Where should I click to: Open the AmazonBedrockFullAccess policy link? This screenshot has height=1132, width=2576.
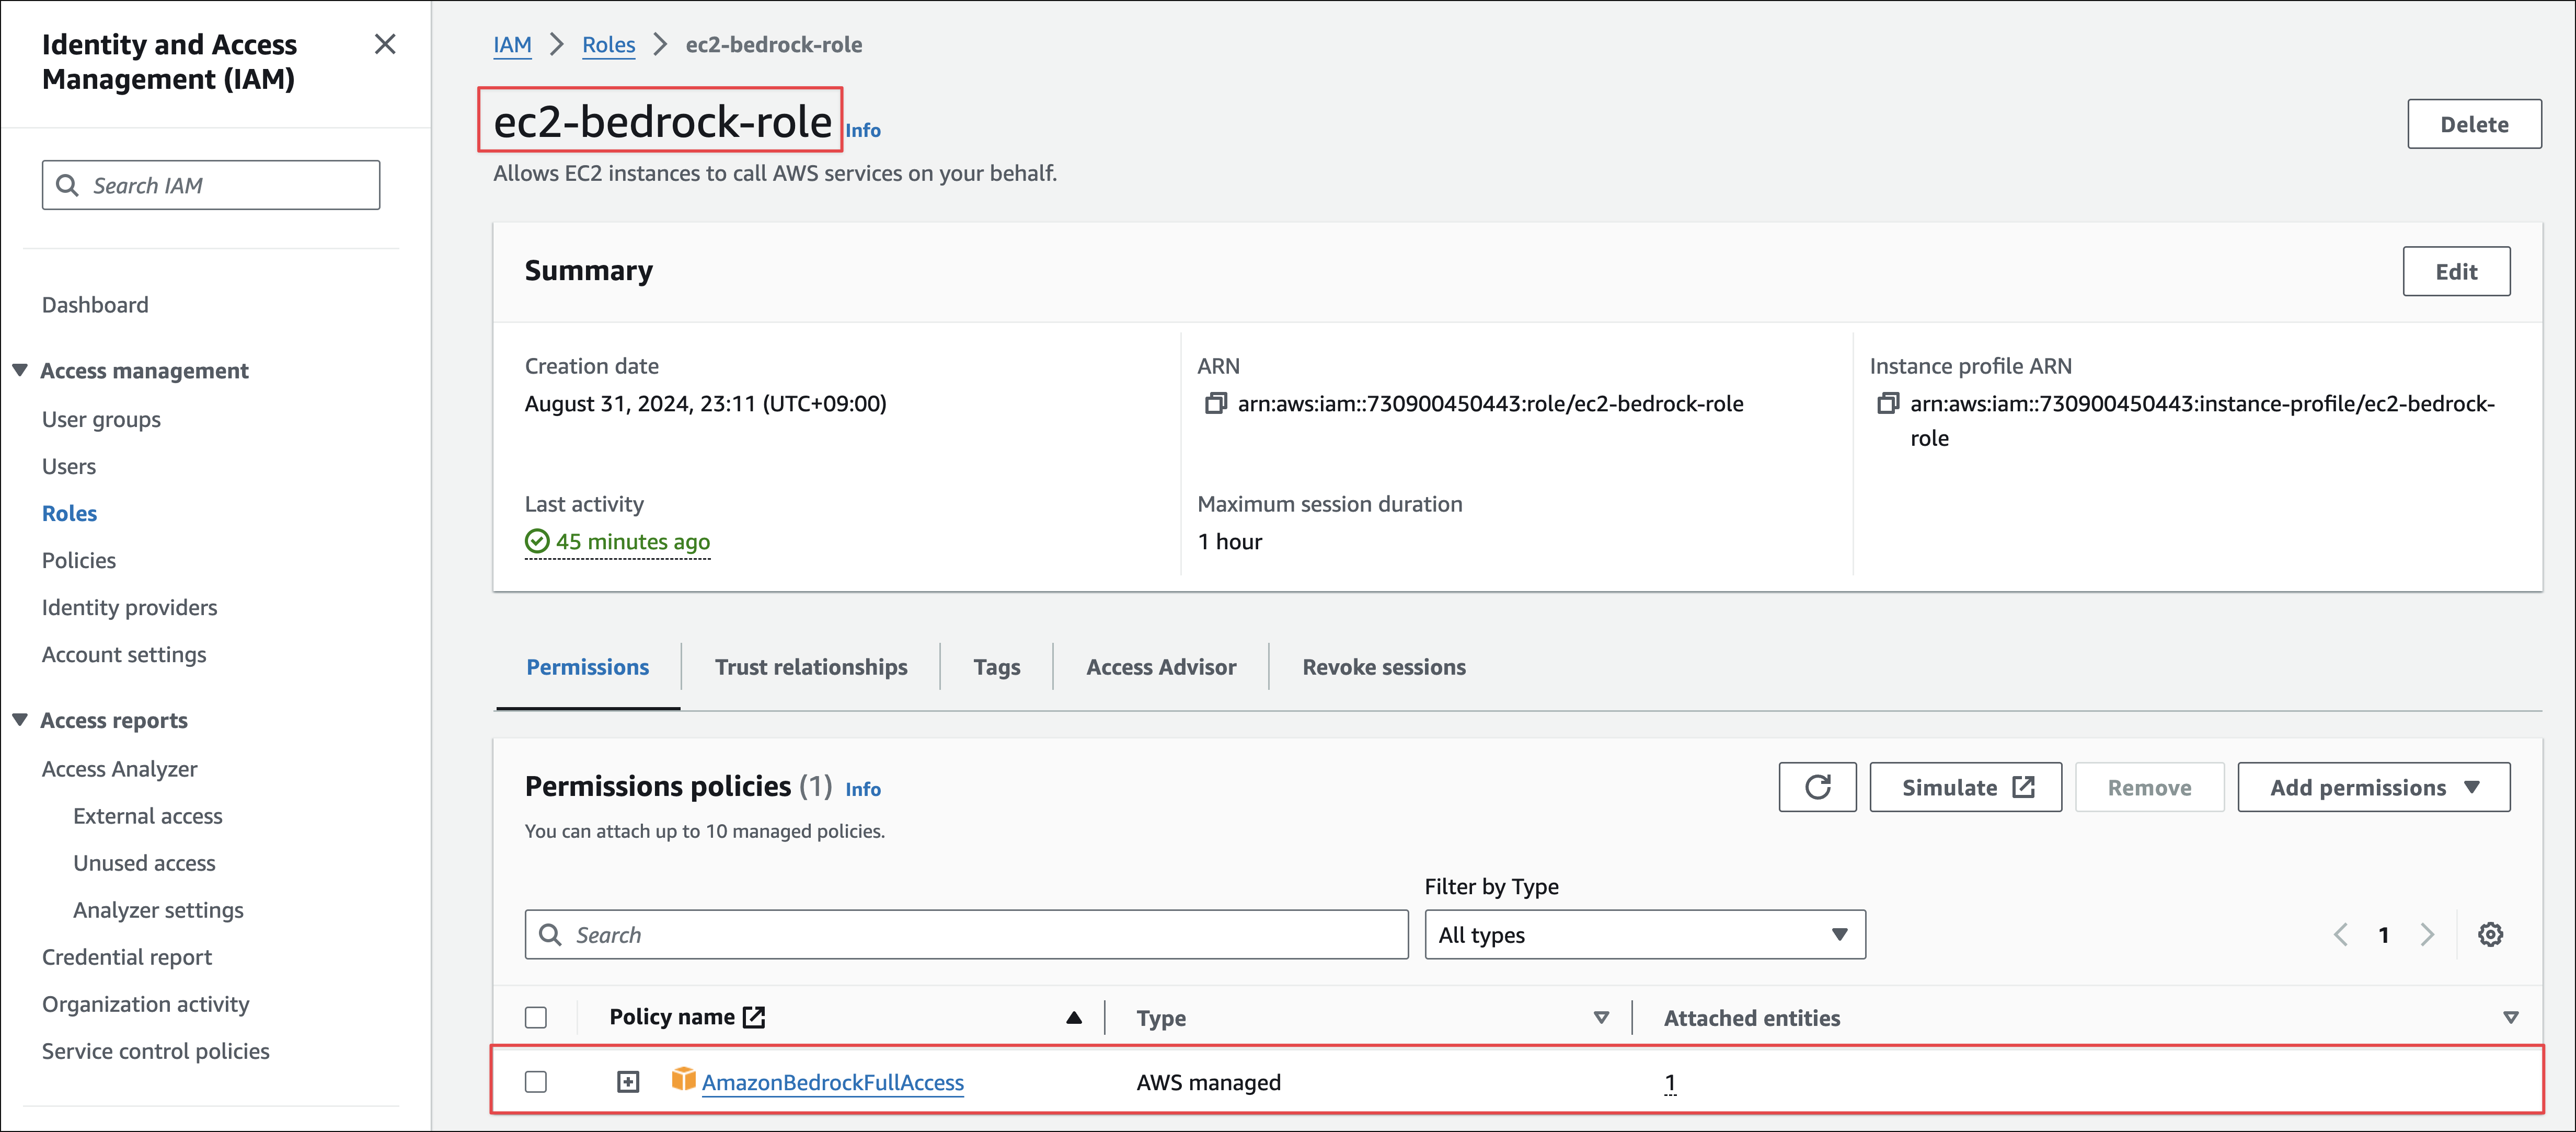pyautogui.click(x=832, y=1082)
